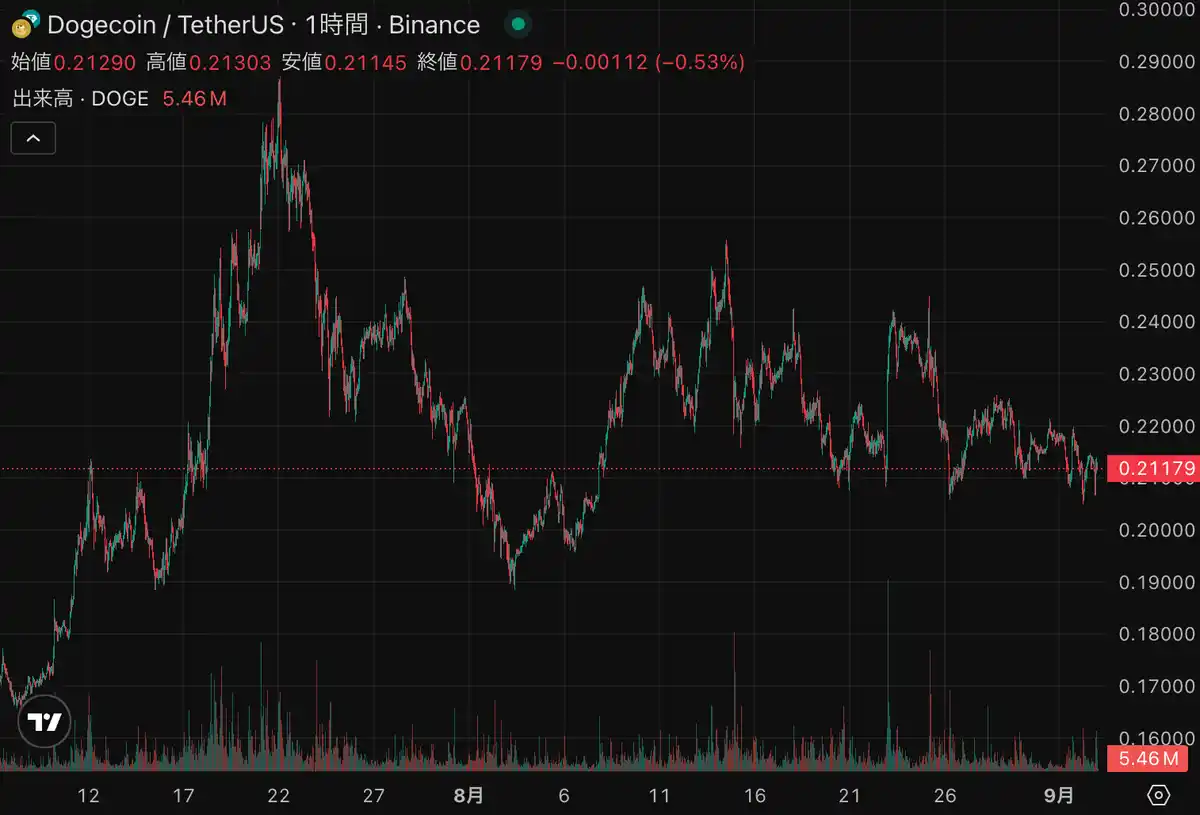
Task: Click the Dogecoin / TetherUS symbol title
Action: (x=165, y=25)
